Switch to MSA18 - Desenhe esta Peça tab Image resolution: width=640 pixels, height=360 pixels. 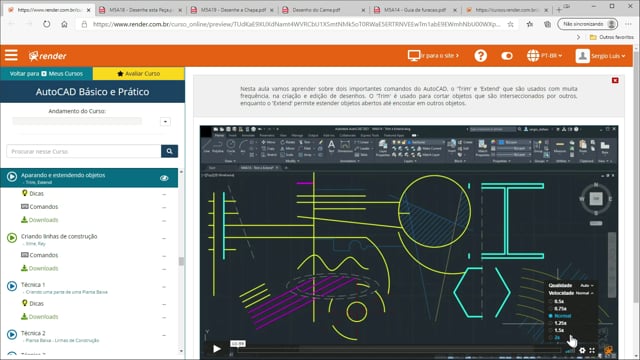click(140, 10)
